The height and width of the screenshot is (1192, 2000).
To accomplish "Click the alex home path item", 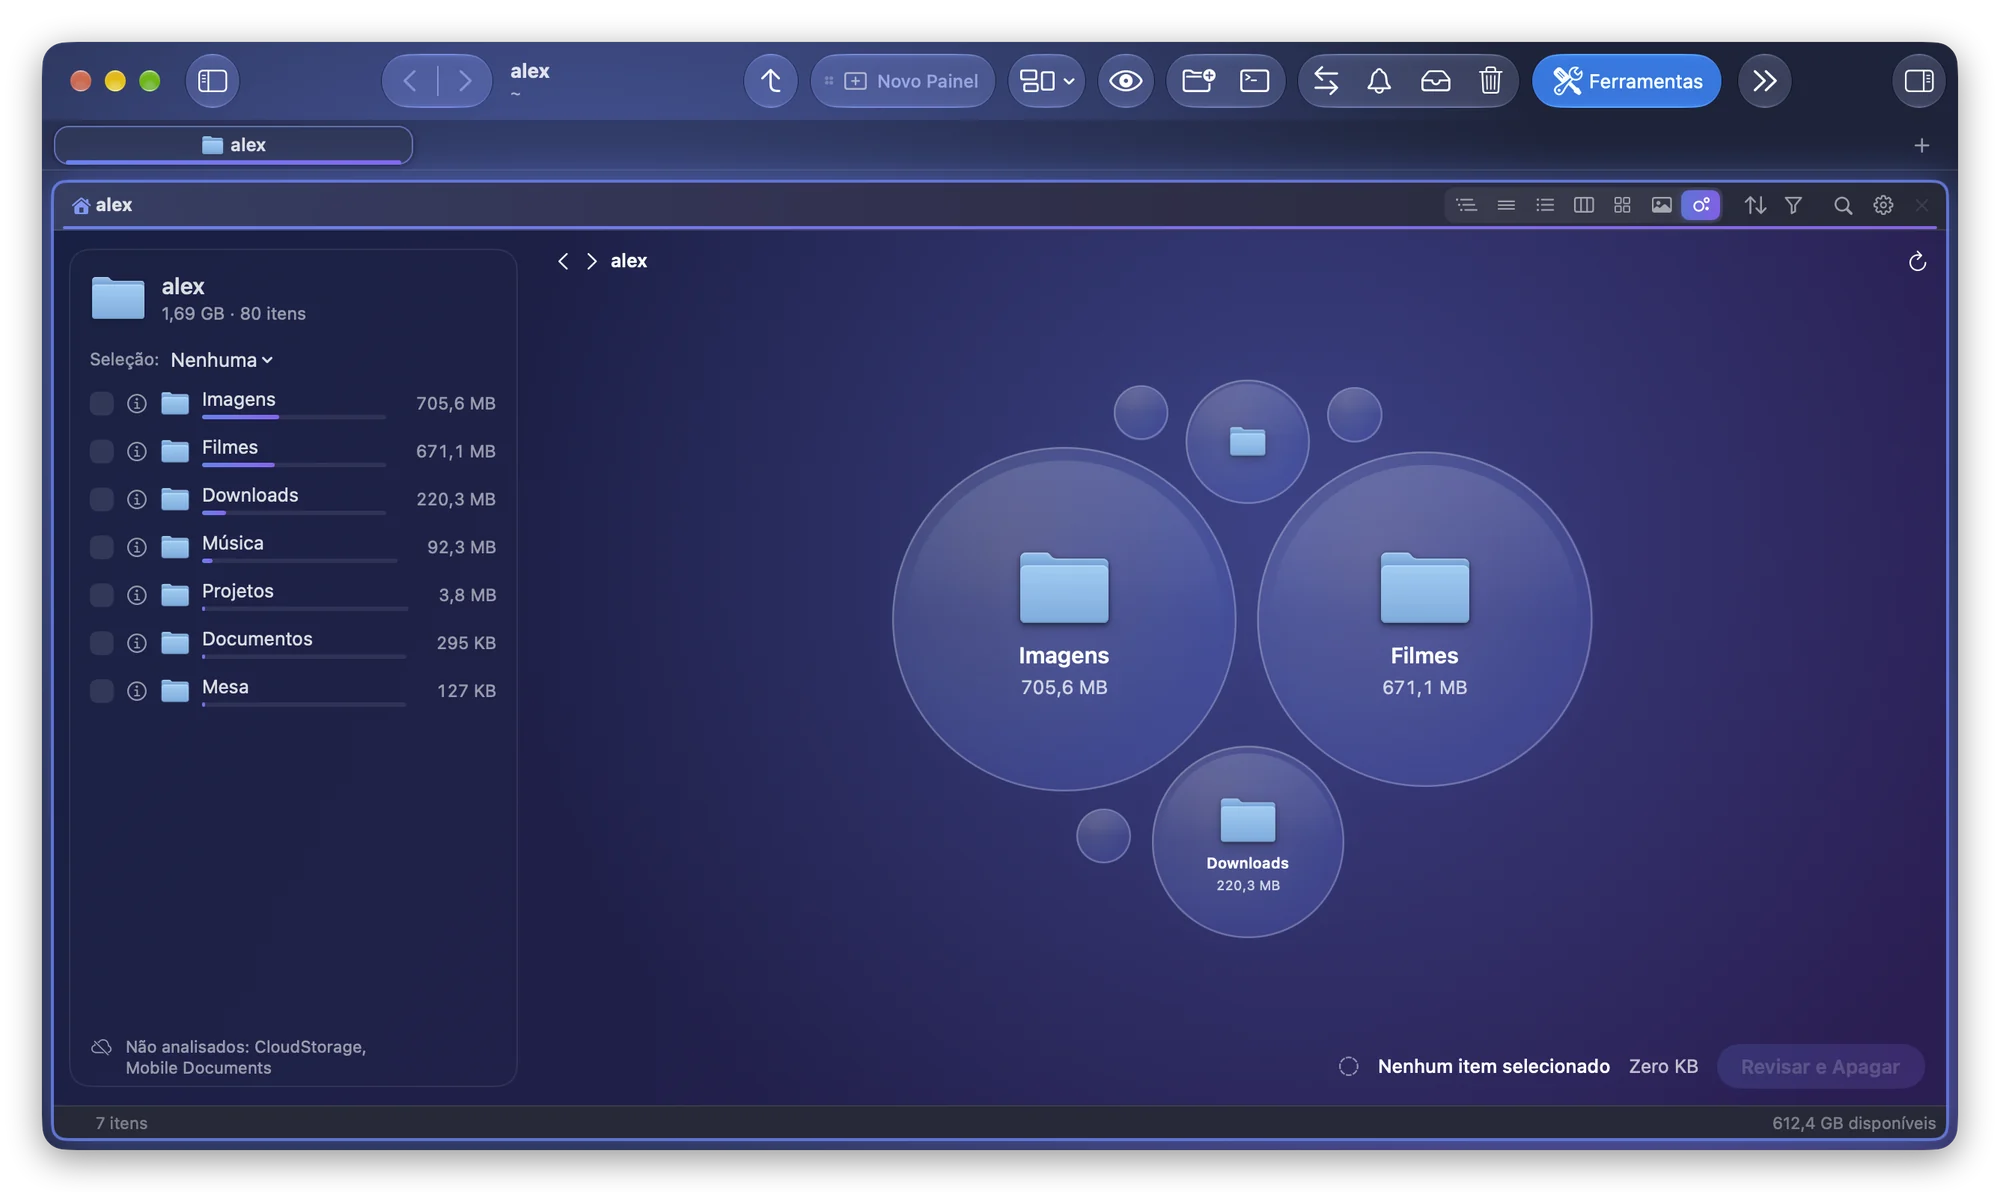I will [102, 205].
